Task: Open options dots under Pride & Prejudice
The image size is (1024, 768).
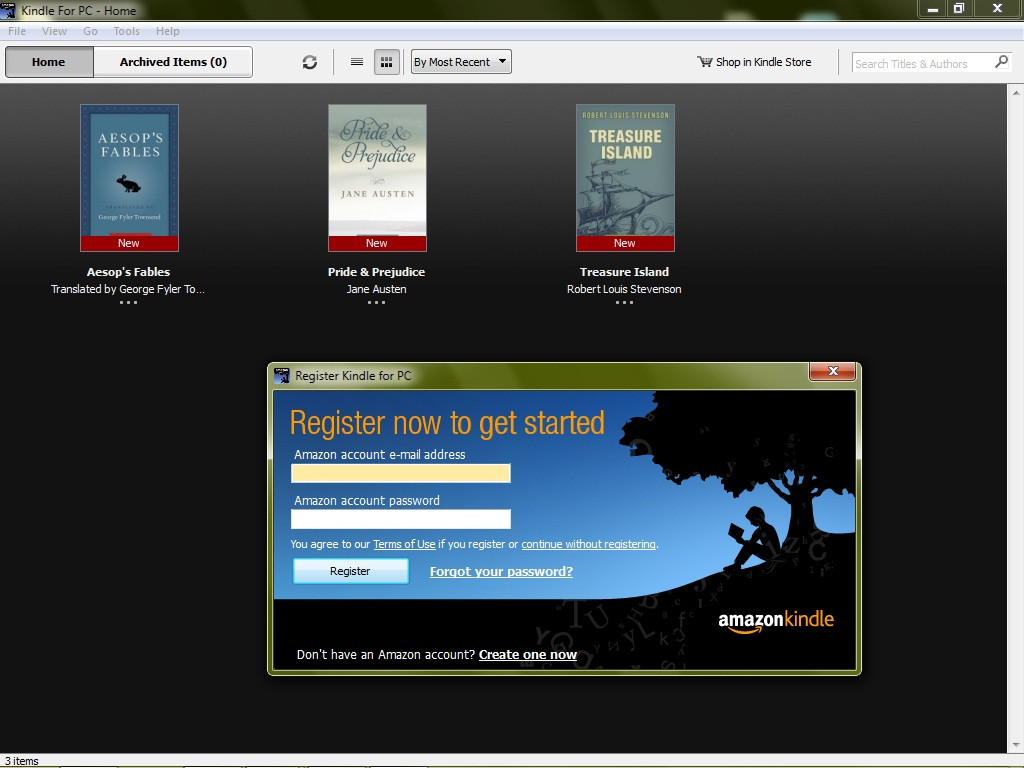Action: click(x=376, y=302)
